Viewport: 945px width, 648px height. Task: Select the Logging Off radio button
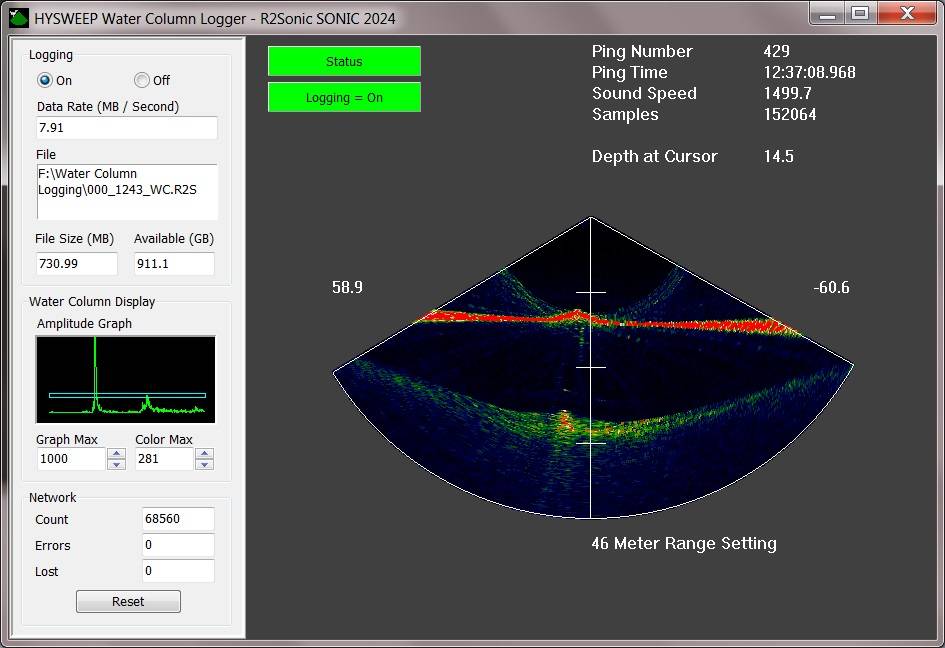(142, 80)
